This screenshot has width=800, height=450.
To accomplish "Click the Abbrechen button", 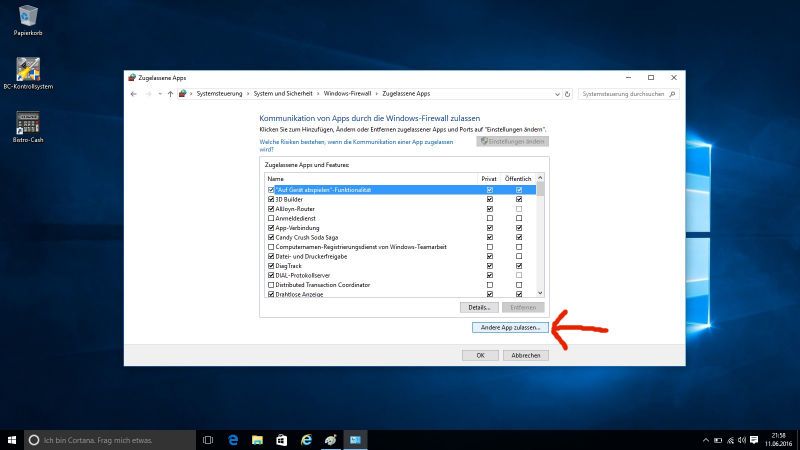I will [526, 356].
